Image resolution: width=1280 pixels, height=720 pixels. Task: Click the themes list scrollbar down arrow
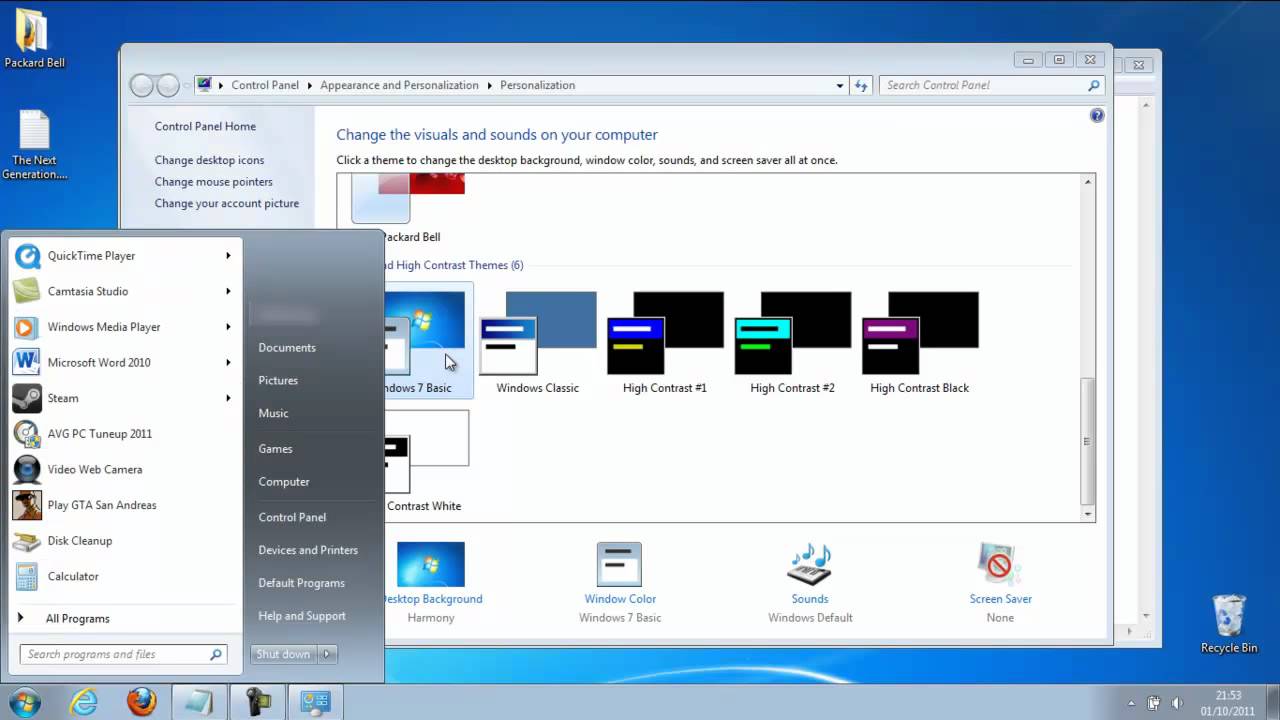point(1088,513)
